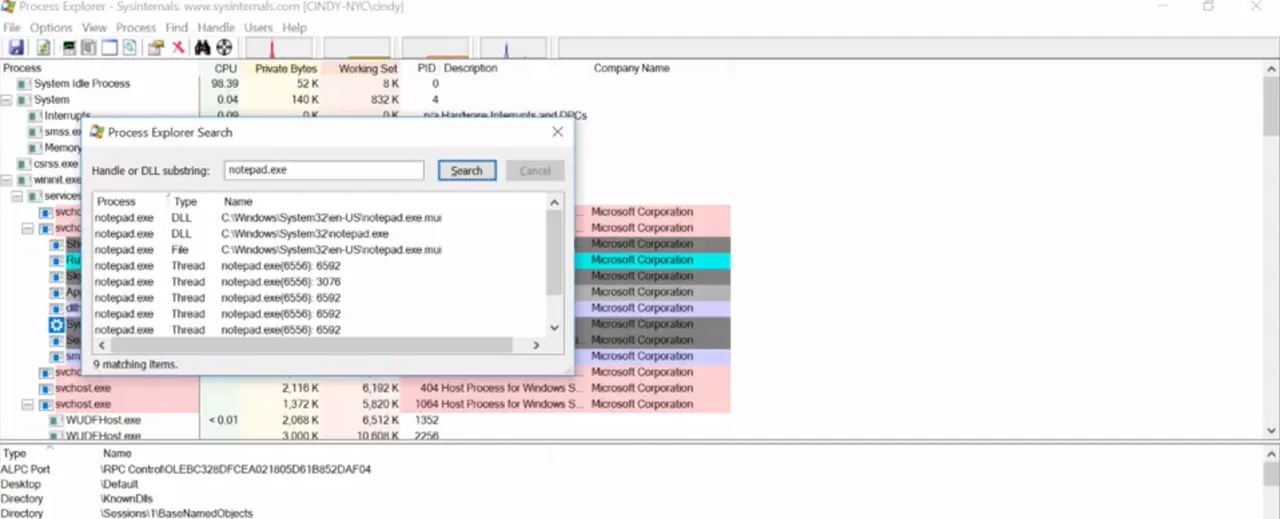1280x519 pixels.
Task: Open the Help menu
Action: (295, 28)
